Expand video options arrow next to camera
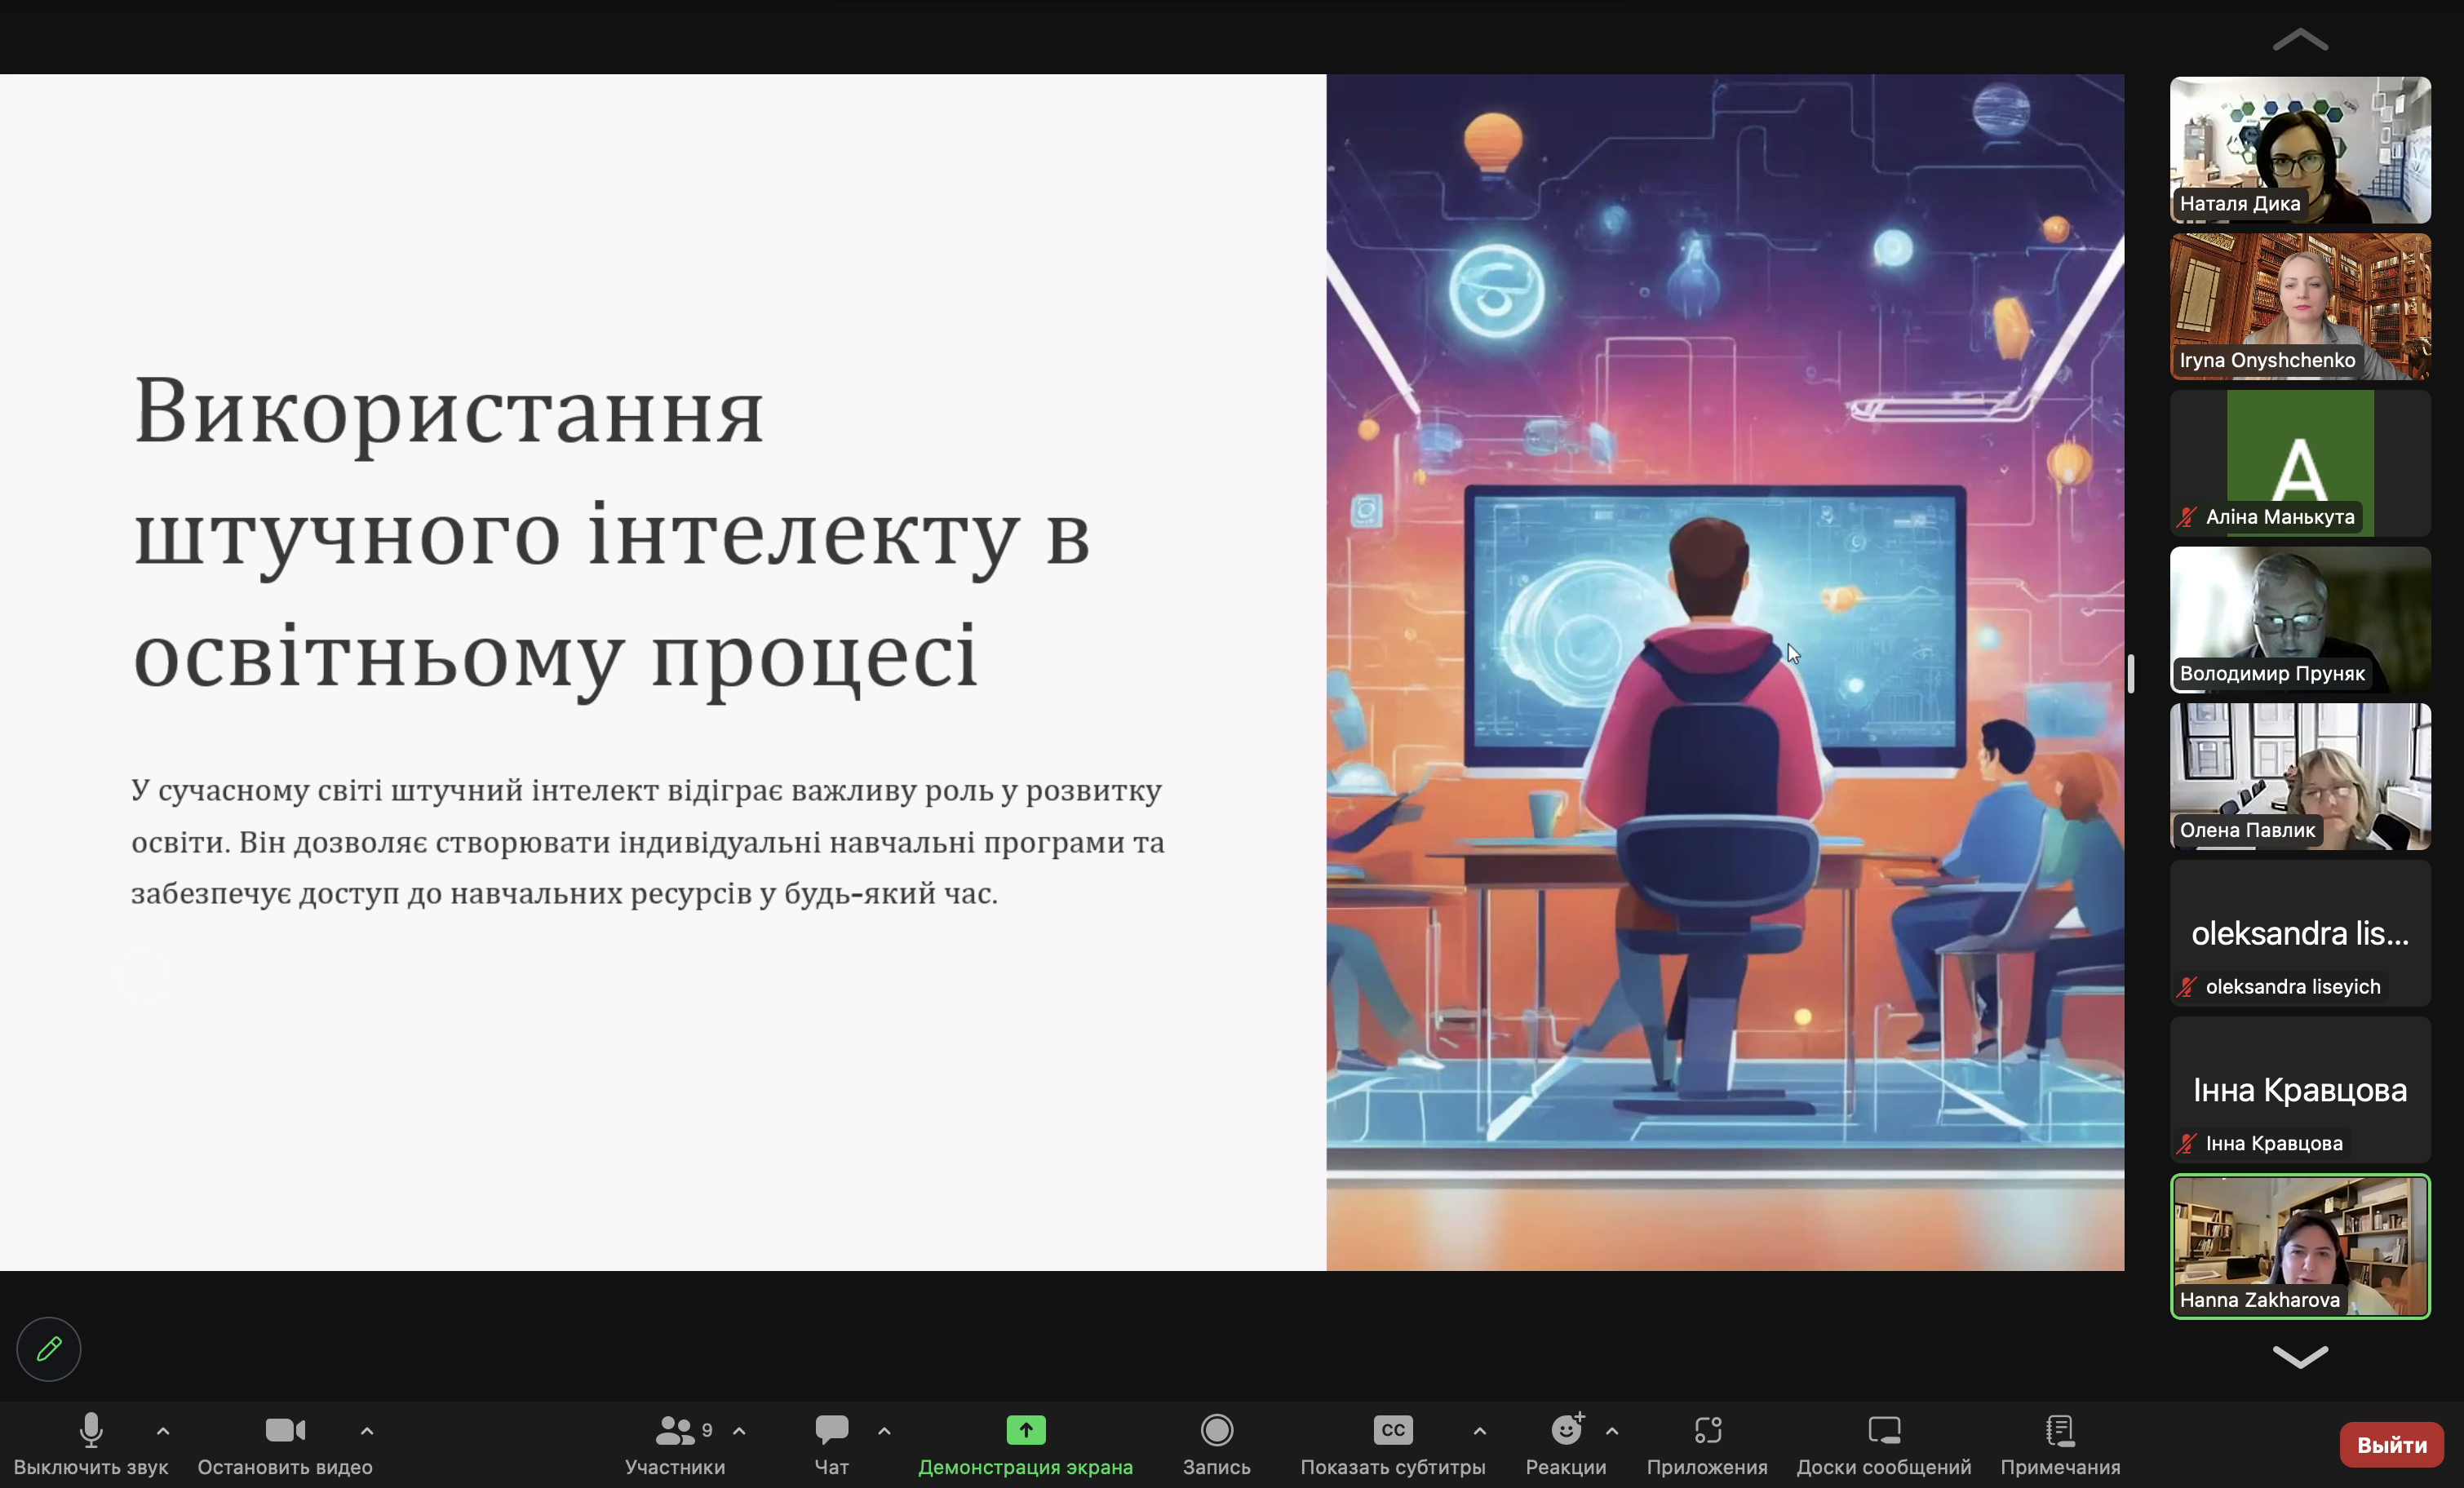The image size is (2464, 1488). click(367, 1431)
